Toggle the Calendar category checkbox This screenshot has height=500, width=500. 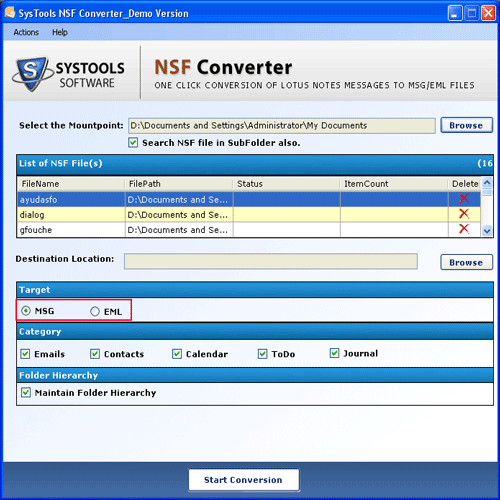click(x=177, y=354)
